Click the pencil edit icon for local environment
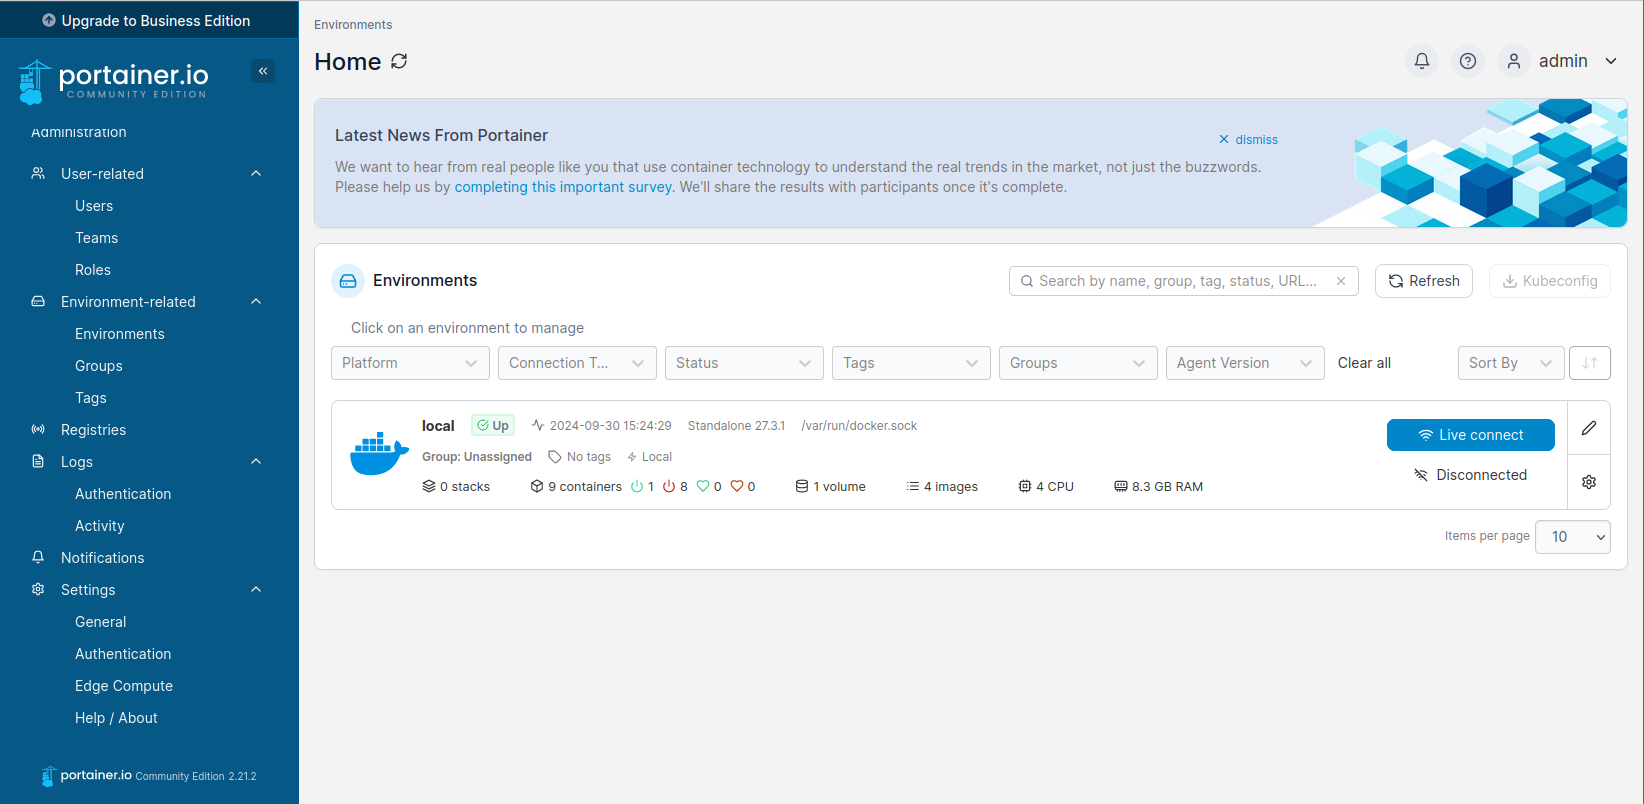The width and height of the screenshot is (1644, 804). [1589, 428]
